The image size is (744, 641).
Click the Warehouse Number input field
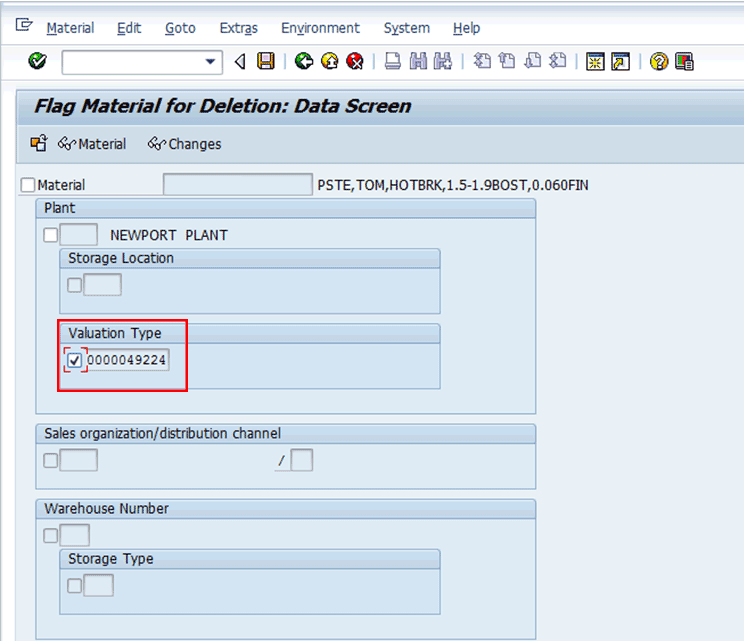pyautogui.click(x=74, y=536)
